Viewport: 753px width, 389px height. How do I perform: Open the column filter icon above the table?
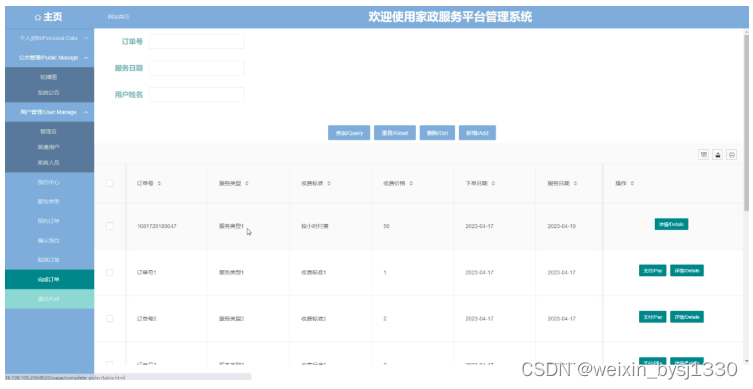point(704,155)
